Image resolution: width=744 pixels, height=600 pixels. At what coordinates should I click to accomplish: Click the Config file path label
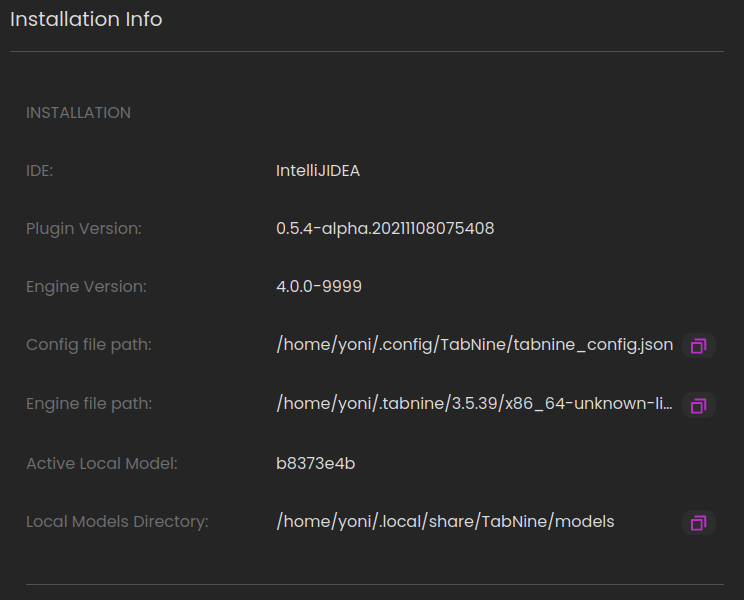point(89,345)
